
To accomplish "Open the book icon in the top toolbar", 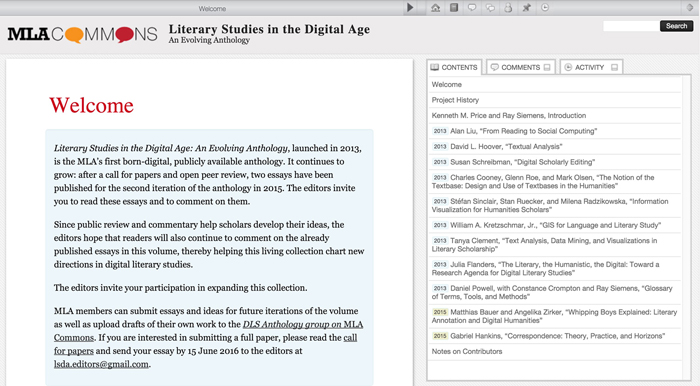I will [x=454, y=8].
